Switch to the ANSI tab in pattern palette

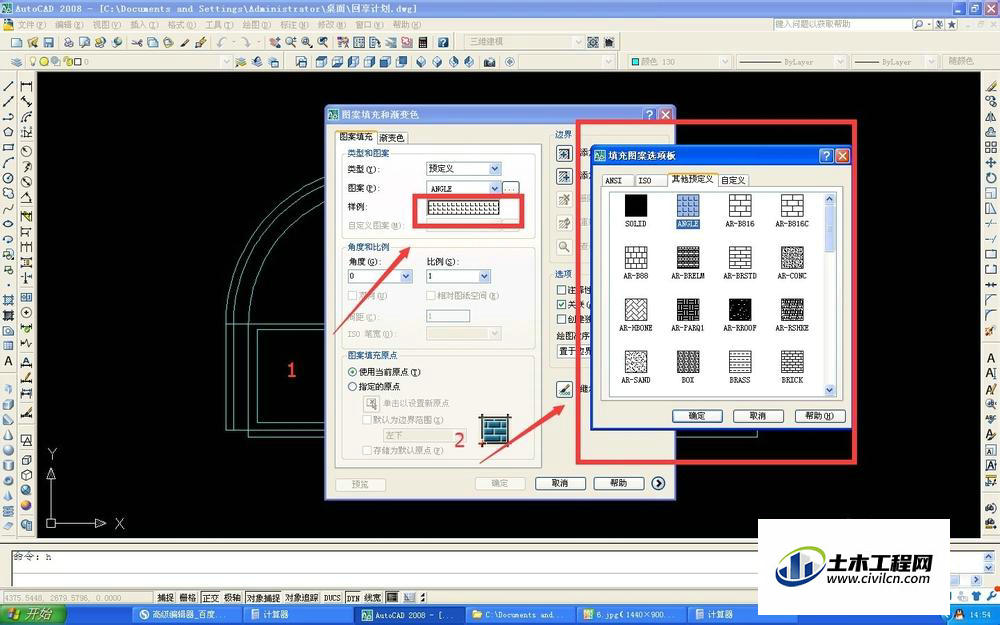614,180
